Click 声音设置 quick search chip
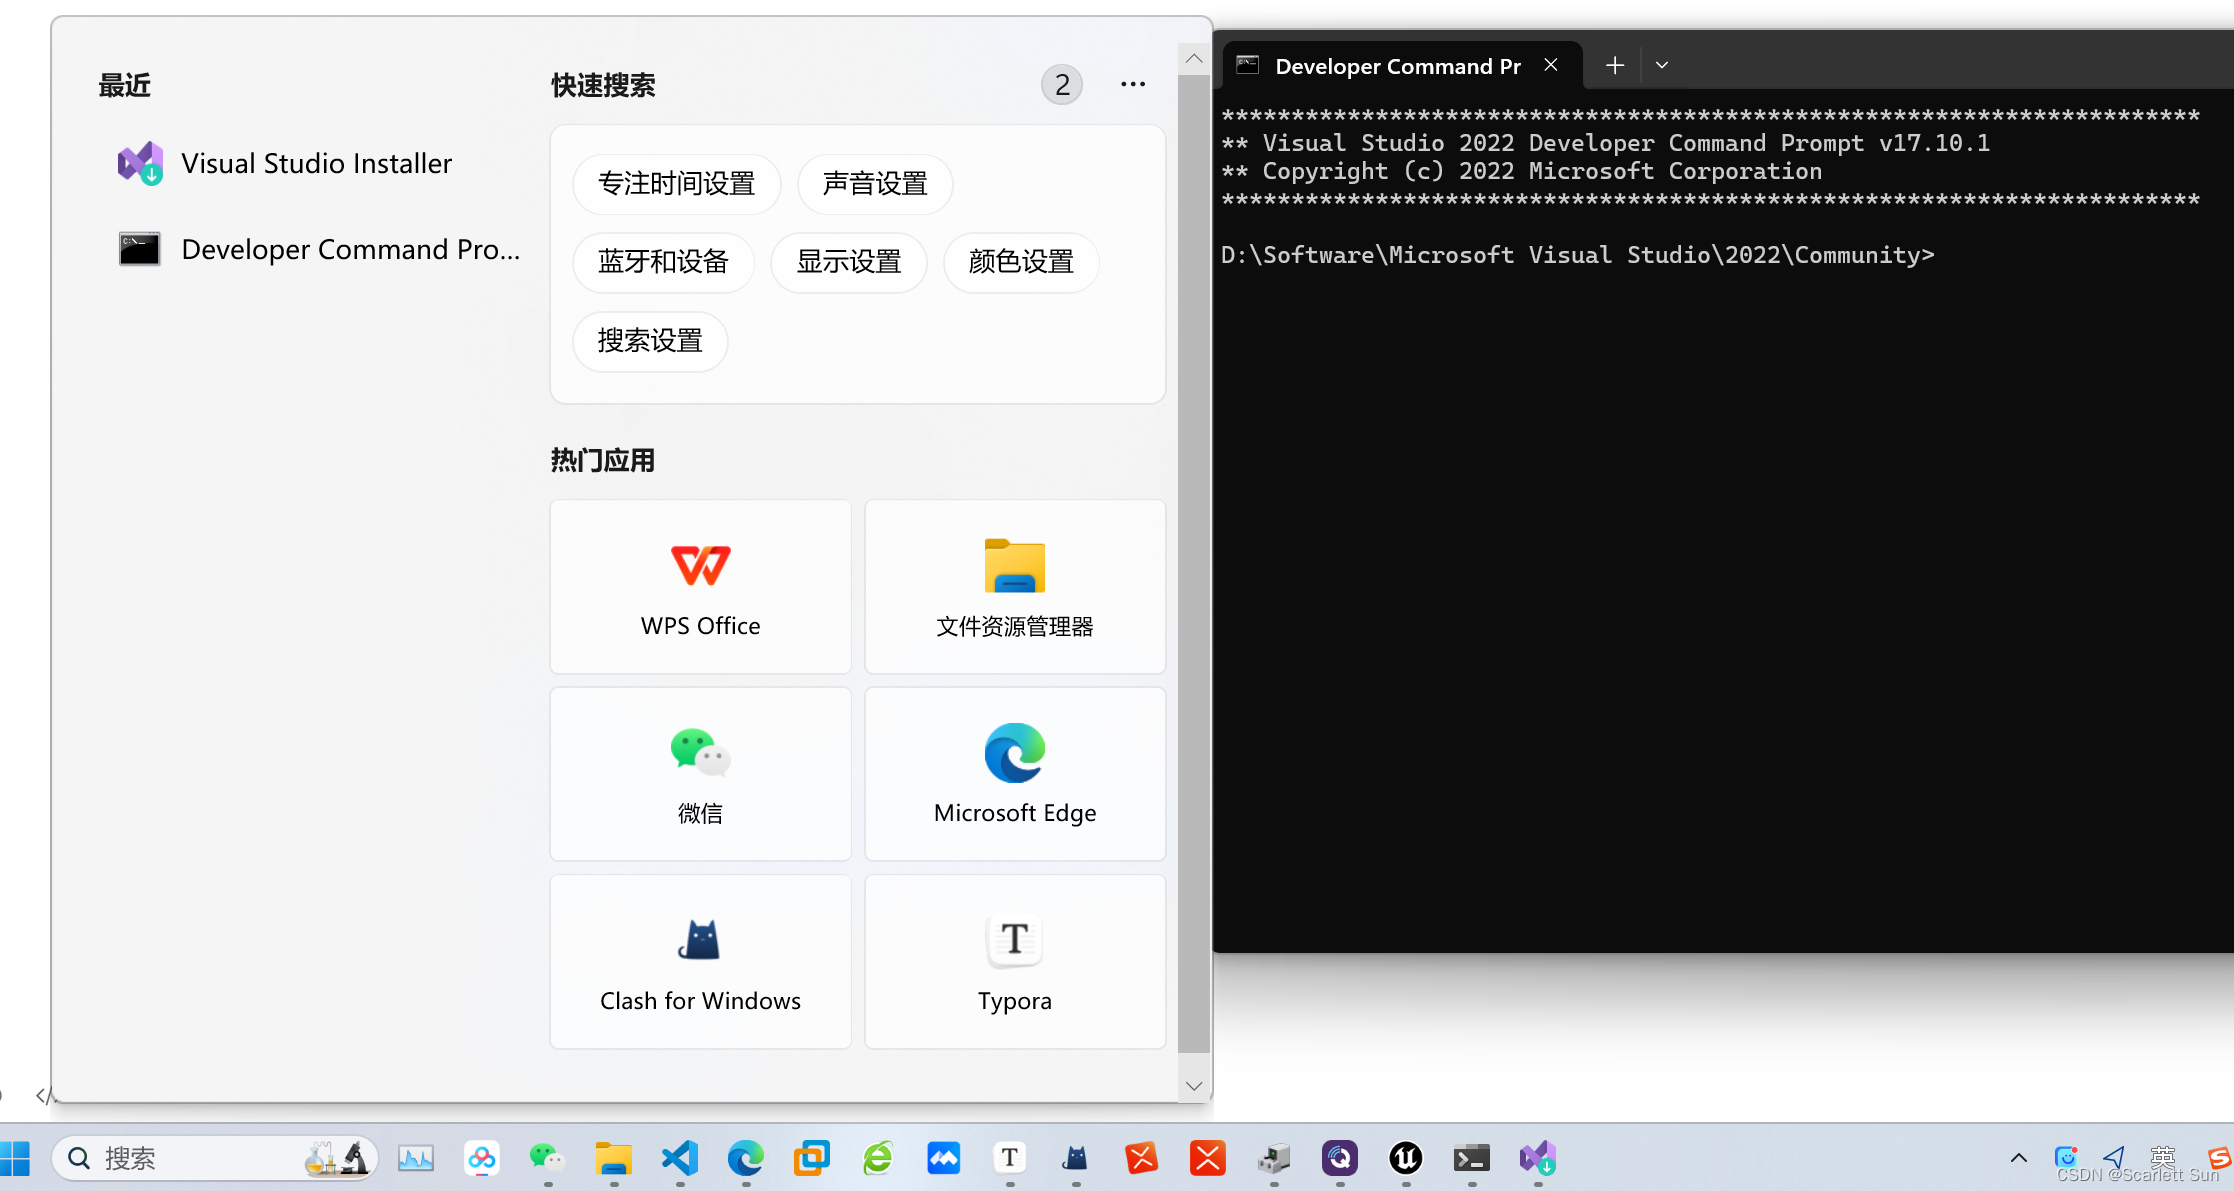This screenshot has width=2234, height=1191. 874,184
